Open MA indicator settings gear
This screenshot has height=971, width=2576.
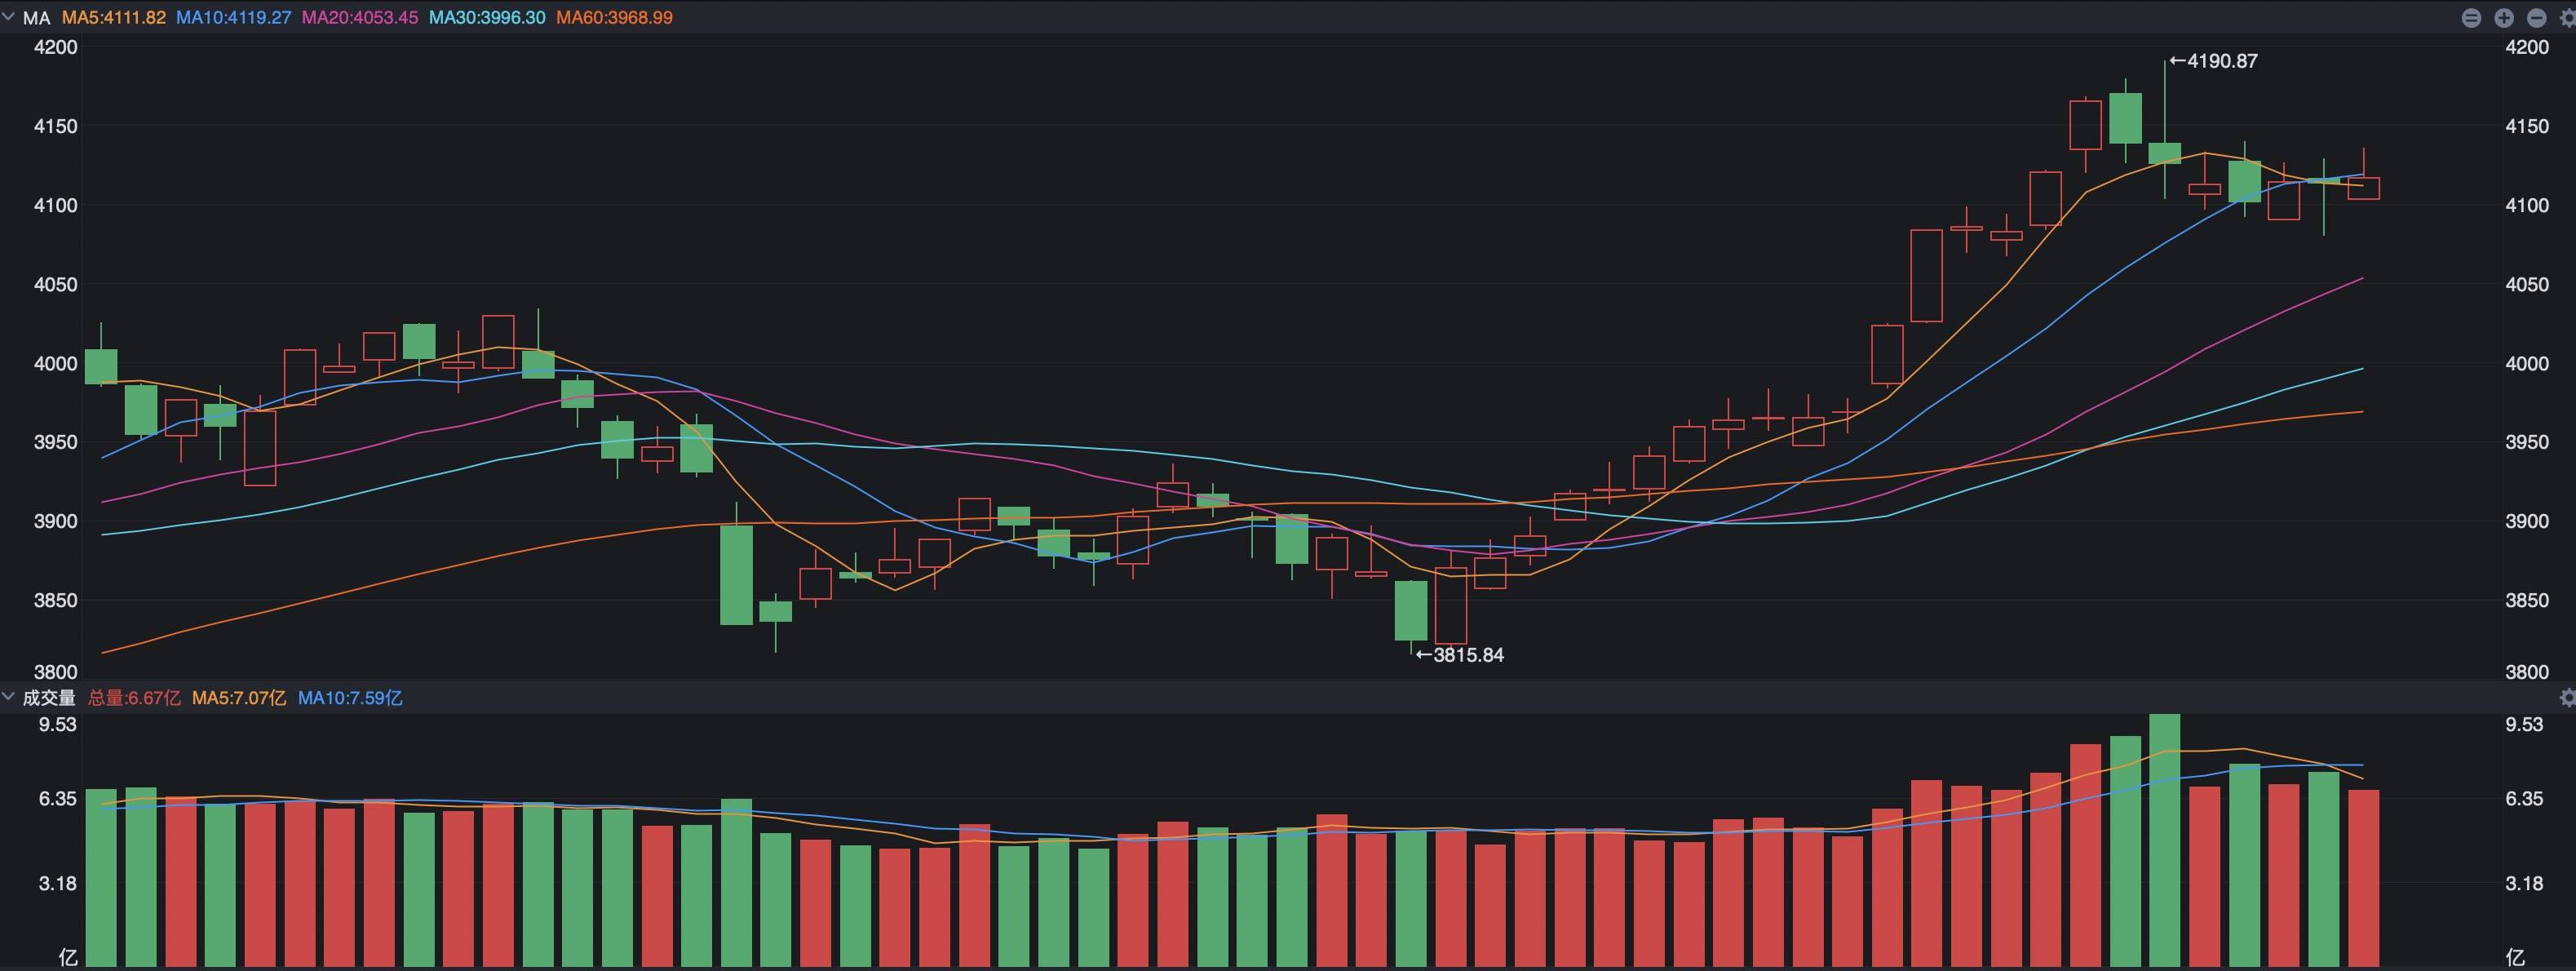pyautogui.click(x=2567, y=18)
